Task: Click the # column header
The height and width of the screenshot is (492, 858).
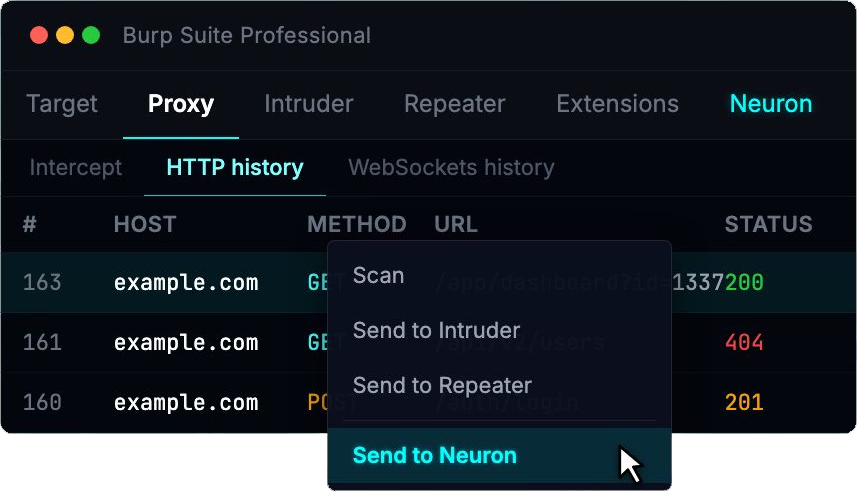Action: tap(30, 225)
